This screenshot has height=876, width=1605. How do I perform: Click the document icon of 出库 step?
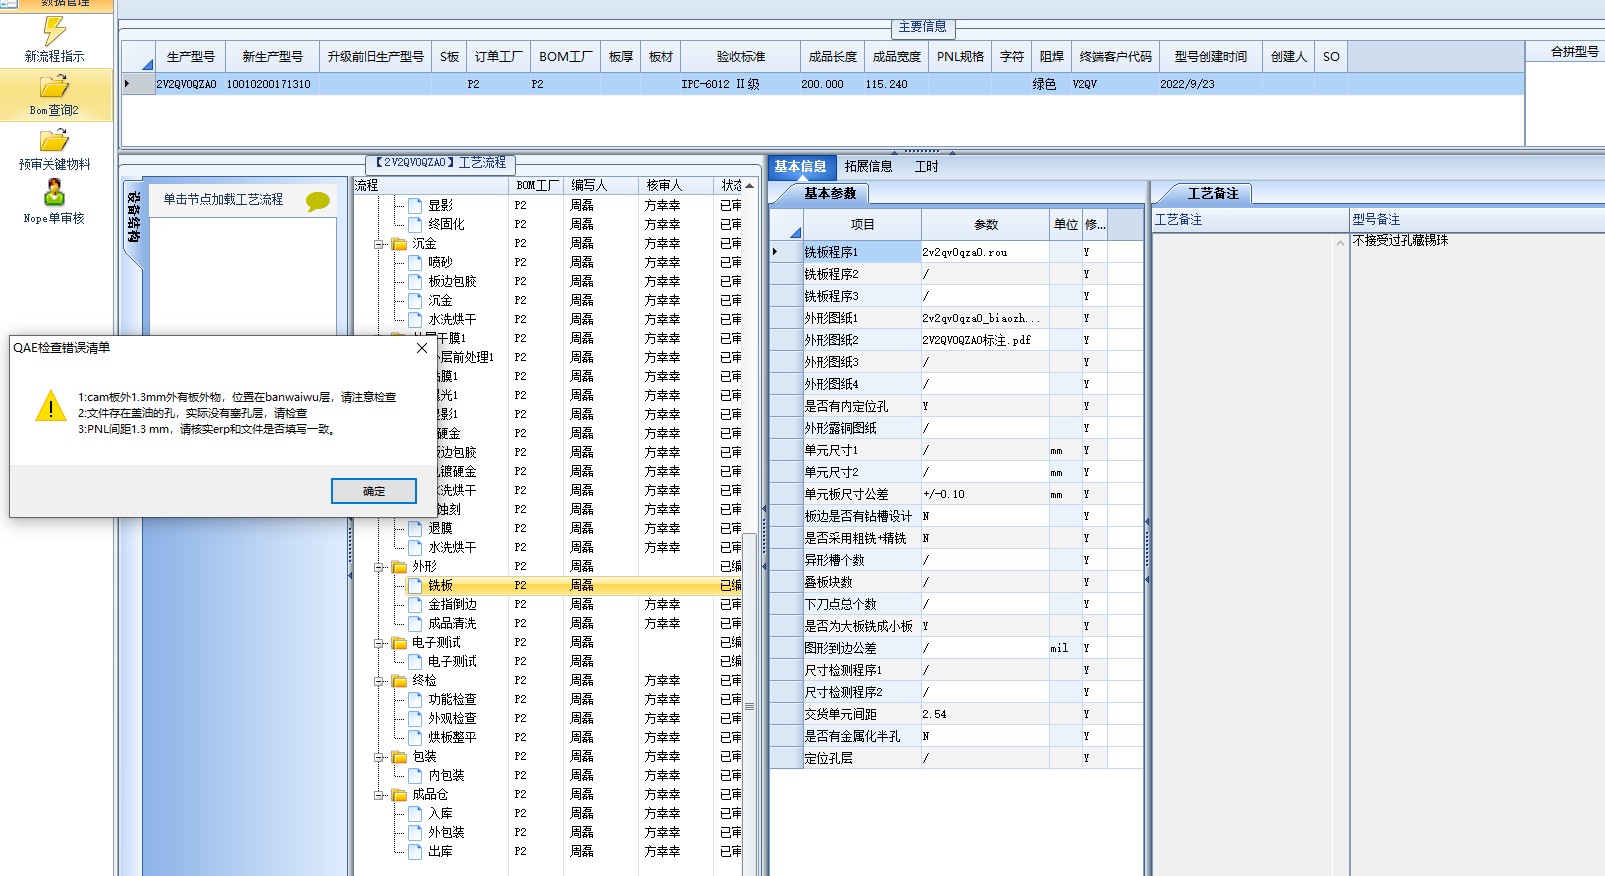coord(415,851)
